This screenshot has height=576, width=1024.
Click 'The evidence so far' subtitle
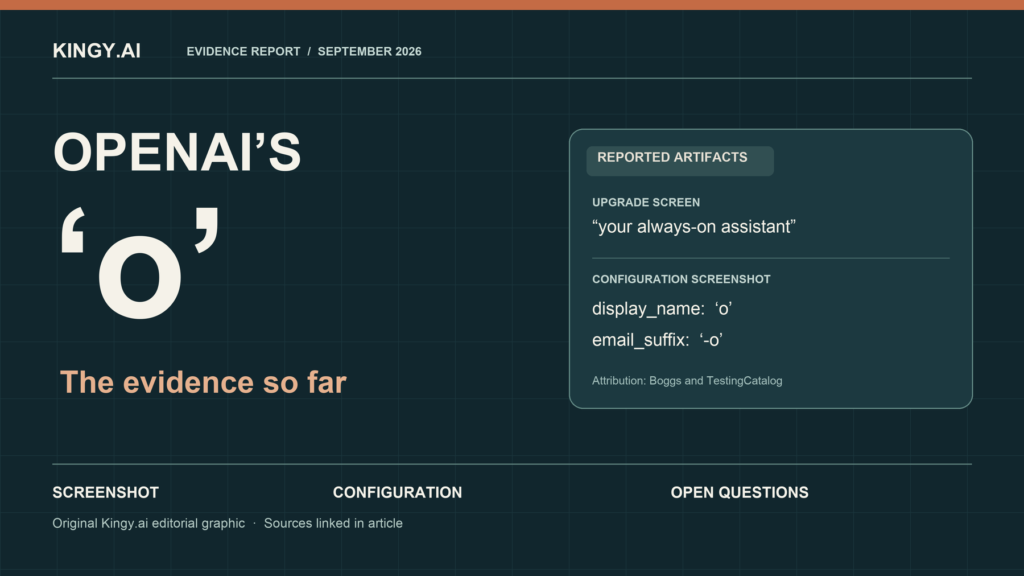coord(203,383)
